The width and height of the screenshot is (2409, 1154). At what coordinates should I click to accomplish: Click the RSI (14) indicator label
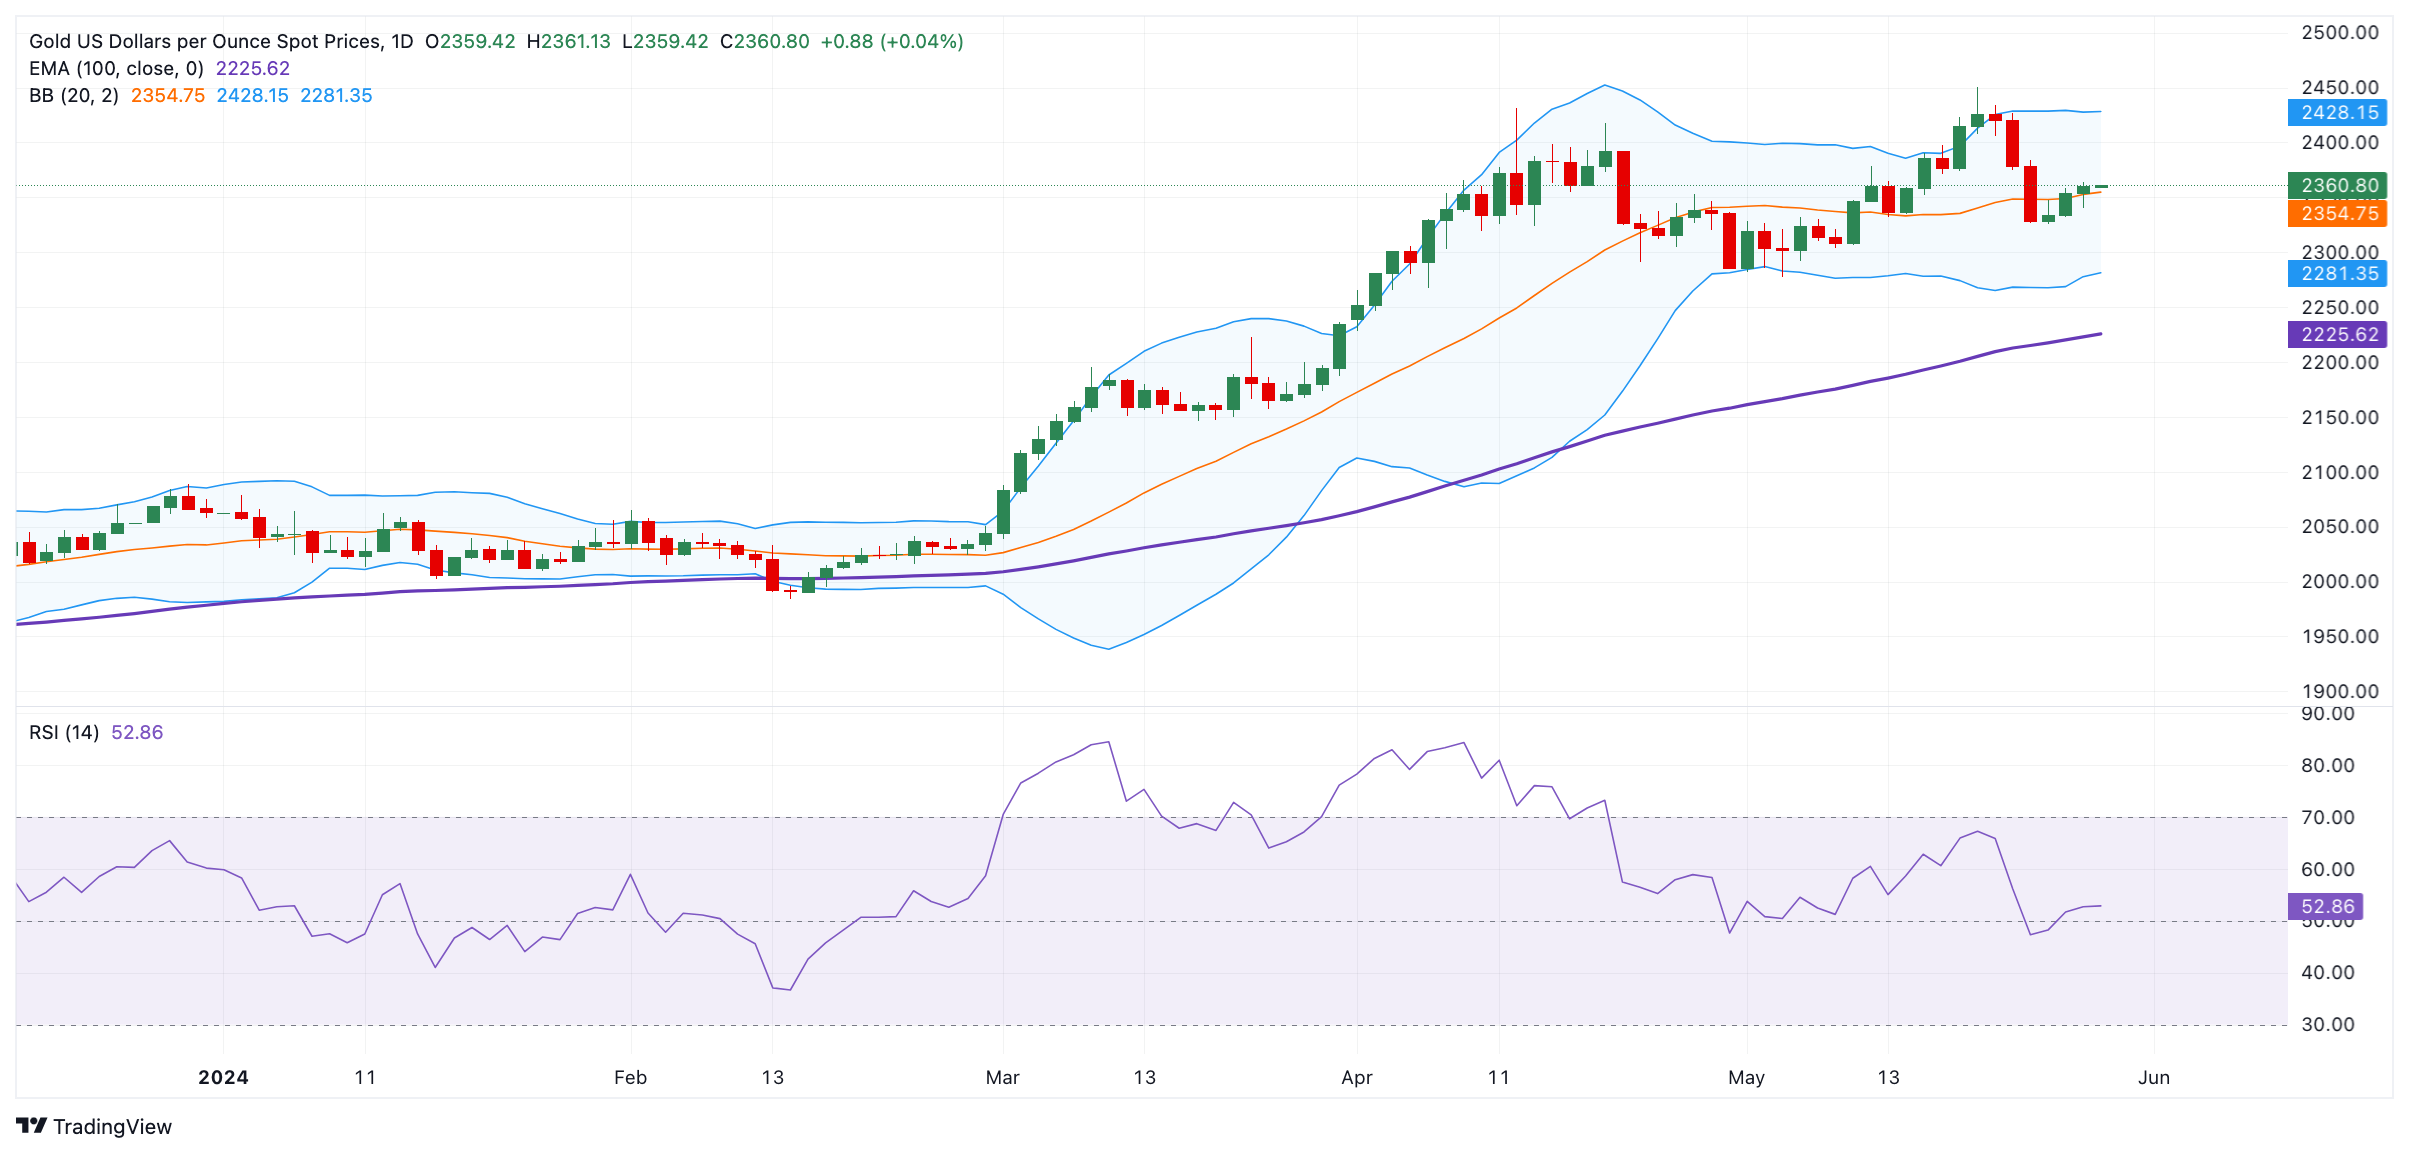[x=64, y=732]
